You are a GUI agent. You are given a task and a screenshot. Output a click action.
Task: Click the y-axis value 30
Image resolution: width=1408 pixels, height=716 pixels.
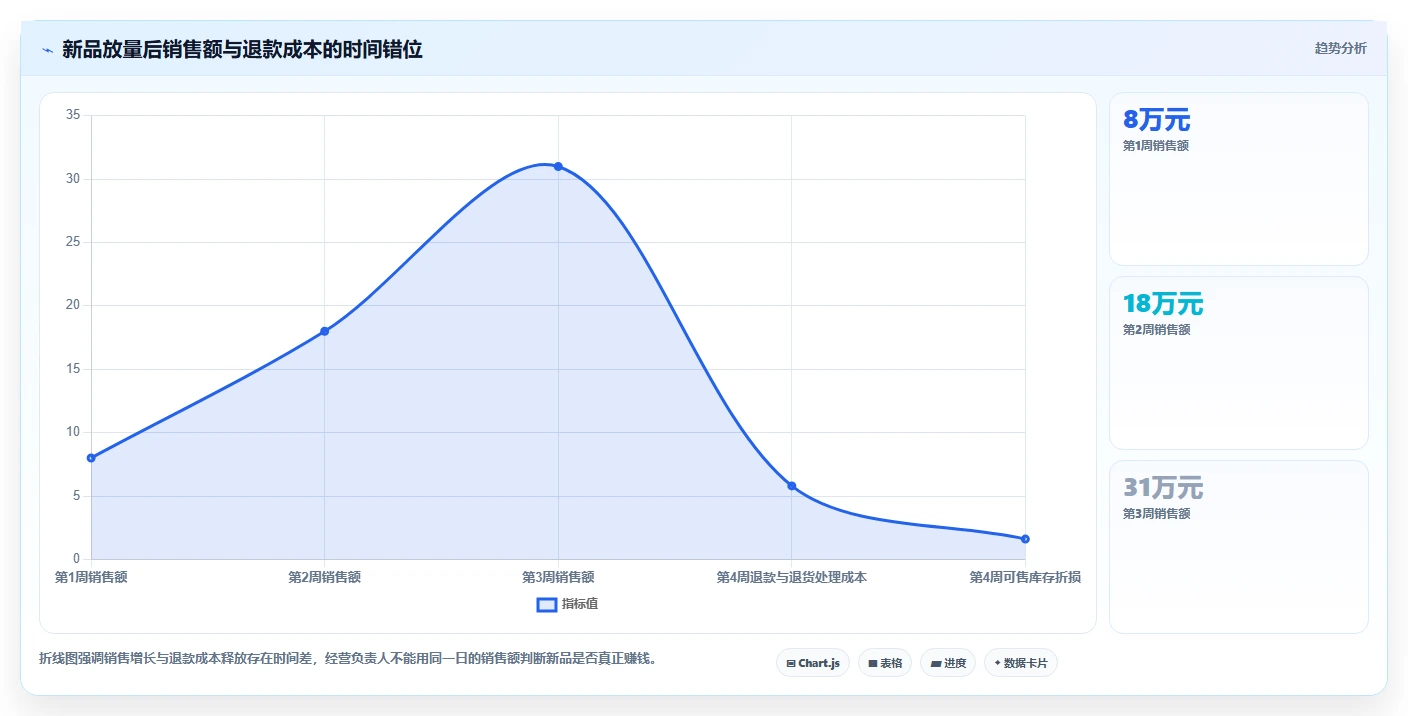(x=73, y=179)
